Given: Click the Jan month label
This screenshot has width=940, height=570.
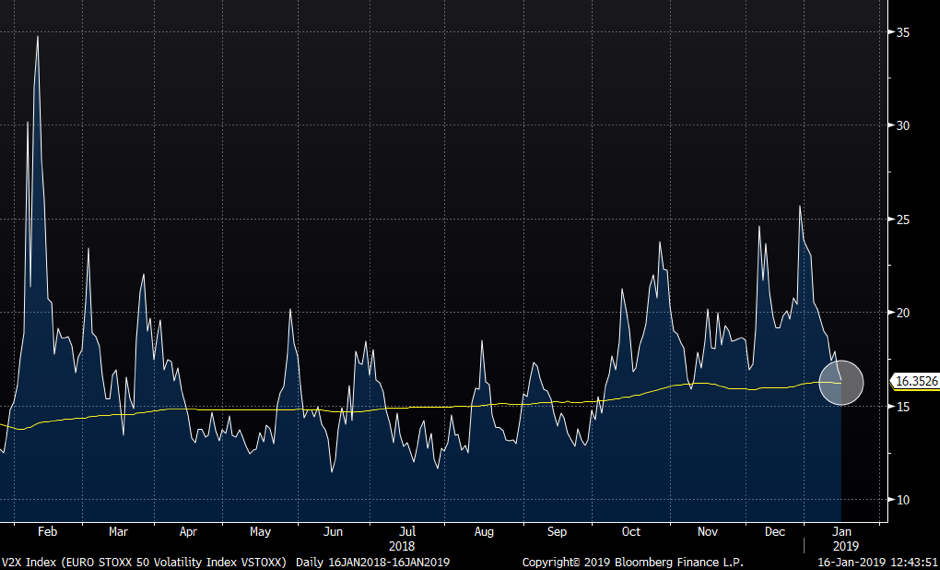Looking at the screenshot, I should [843, 532].
